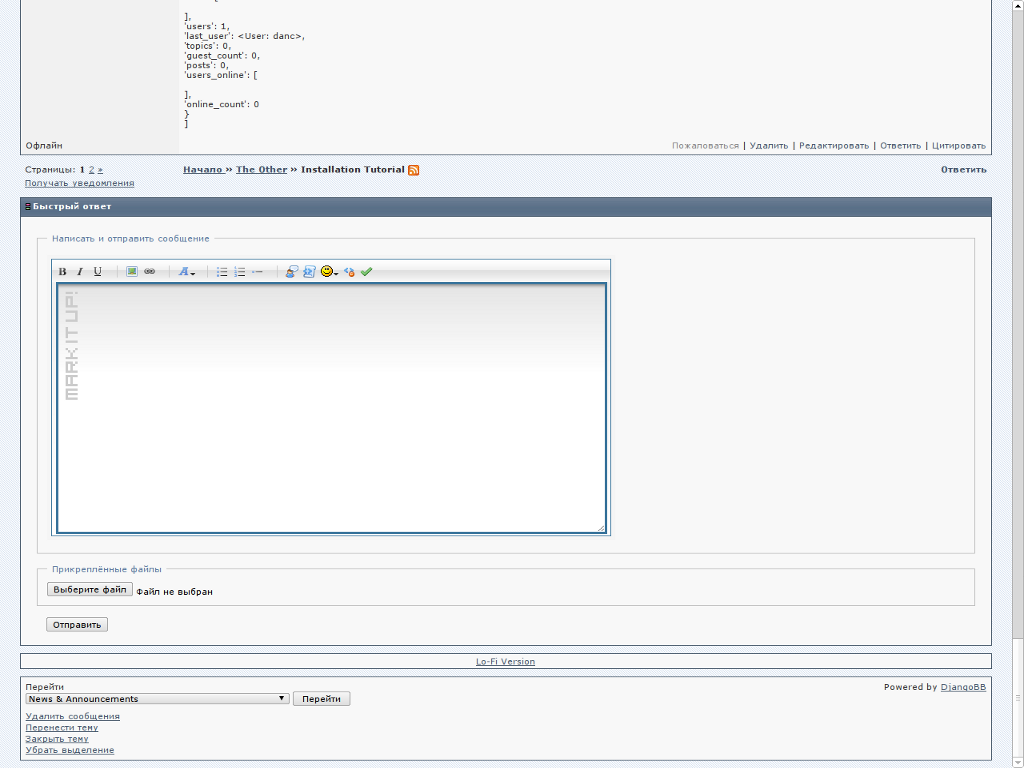The width and height of the screenshot is (1024, 768).
Task: Toggle bold formatting in the editor
Action: click(62, 272)
